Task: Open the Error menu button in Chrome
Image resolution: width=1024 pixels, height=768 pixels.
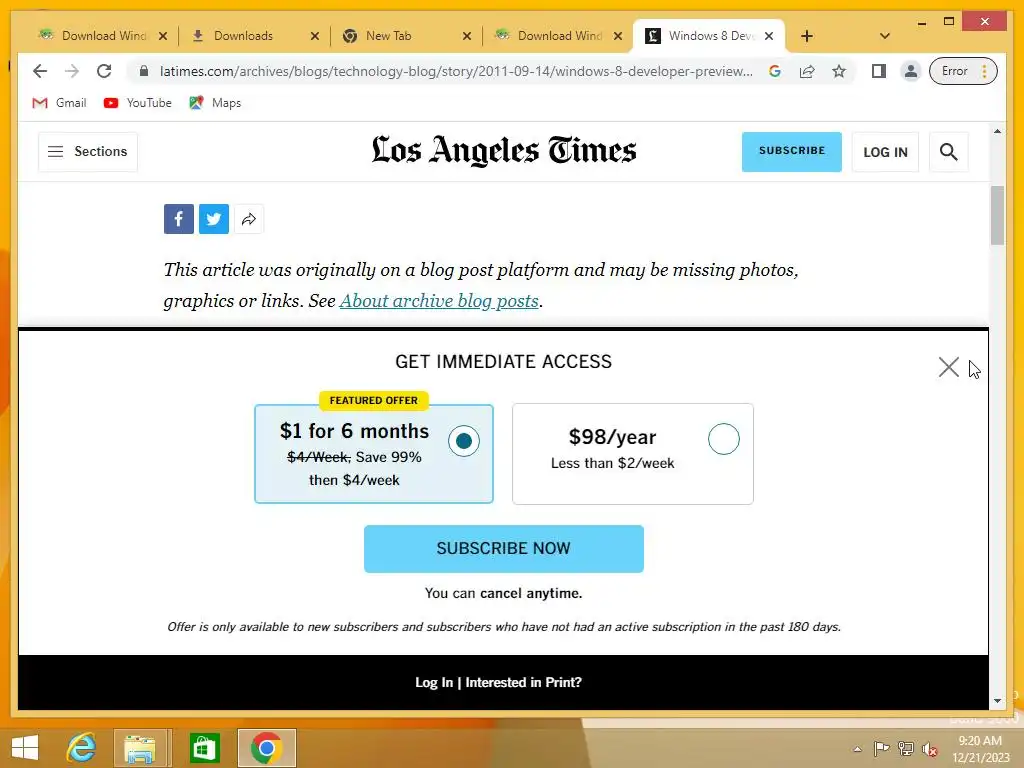Action: 963,71
